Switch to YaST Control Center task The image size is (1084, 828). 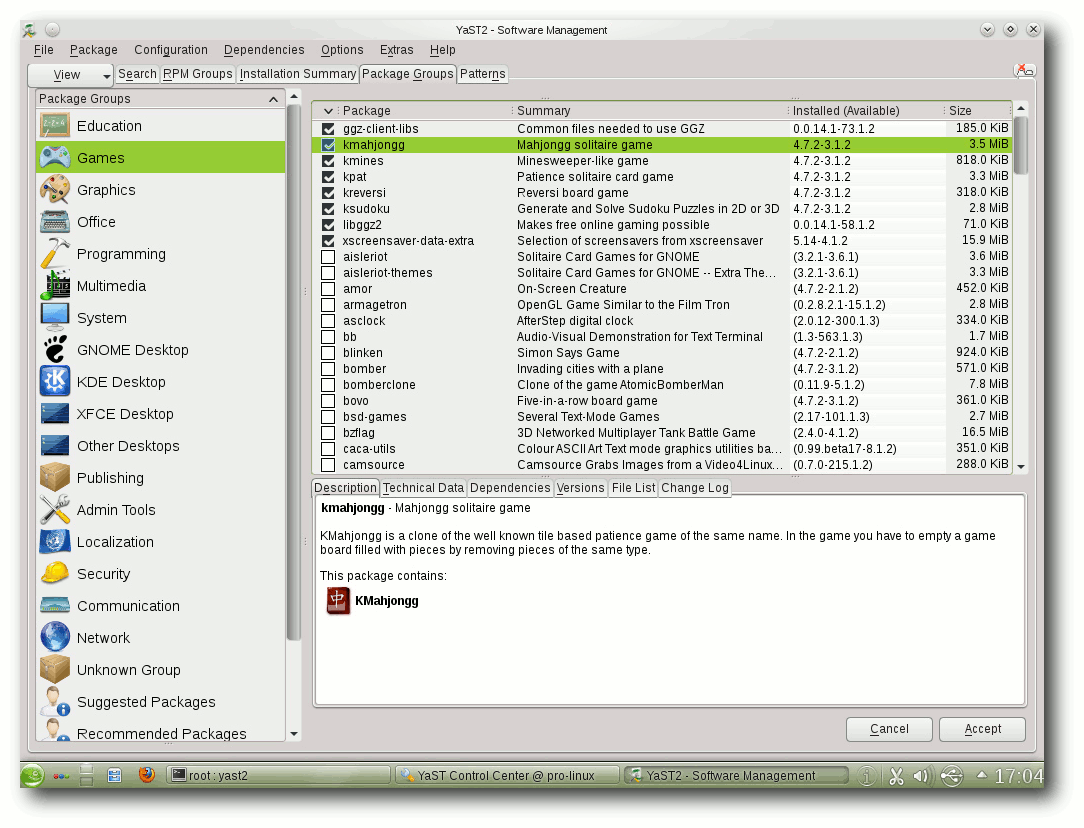coord(507,775)
